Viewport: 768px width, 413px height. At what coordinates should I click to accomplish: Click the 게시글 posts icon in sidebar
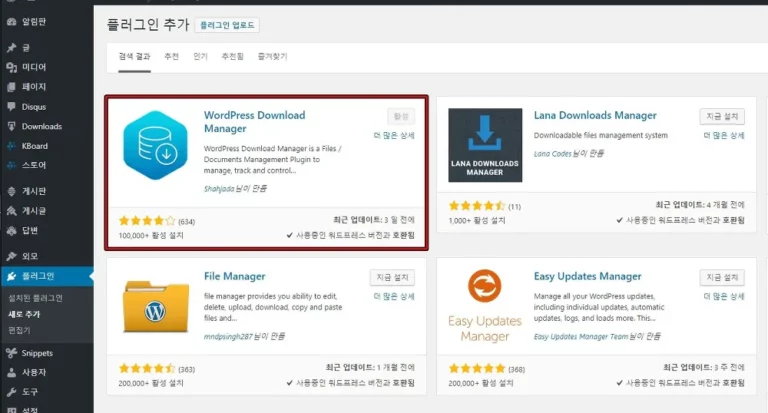click(x=12, y=211)
